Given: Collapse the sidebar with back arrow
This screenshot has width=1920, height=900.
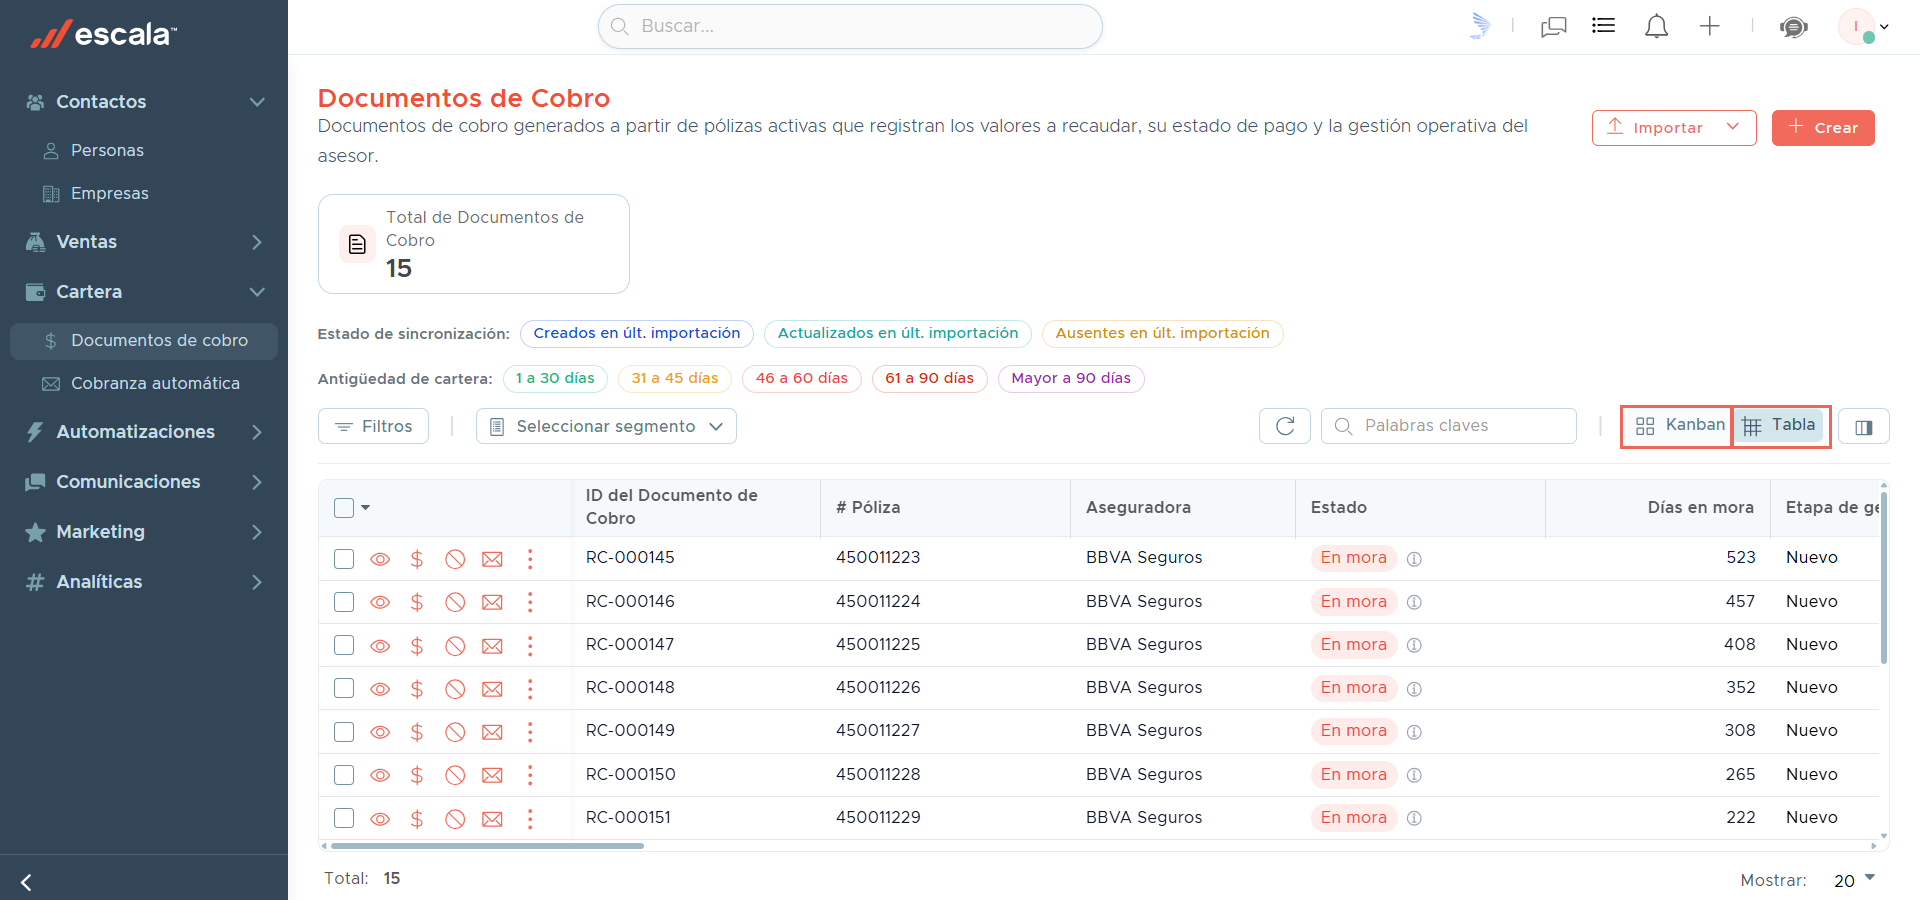Looking at the screenshot, I should click(26, 882).
